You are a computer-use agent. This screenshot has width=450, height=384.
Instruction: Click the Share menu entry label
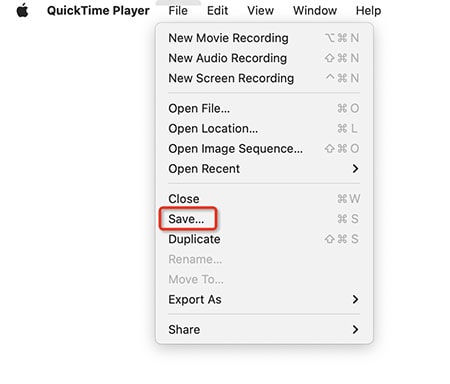point(184,330)
